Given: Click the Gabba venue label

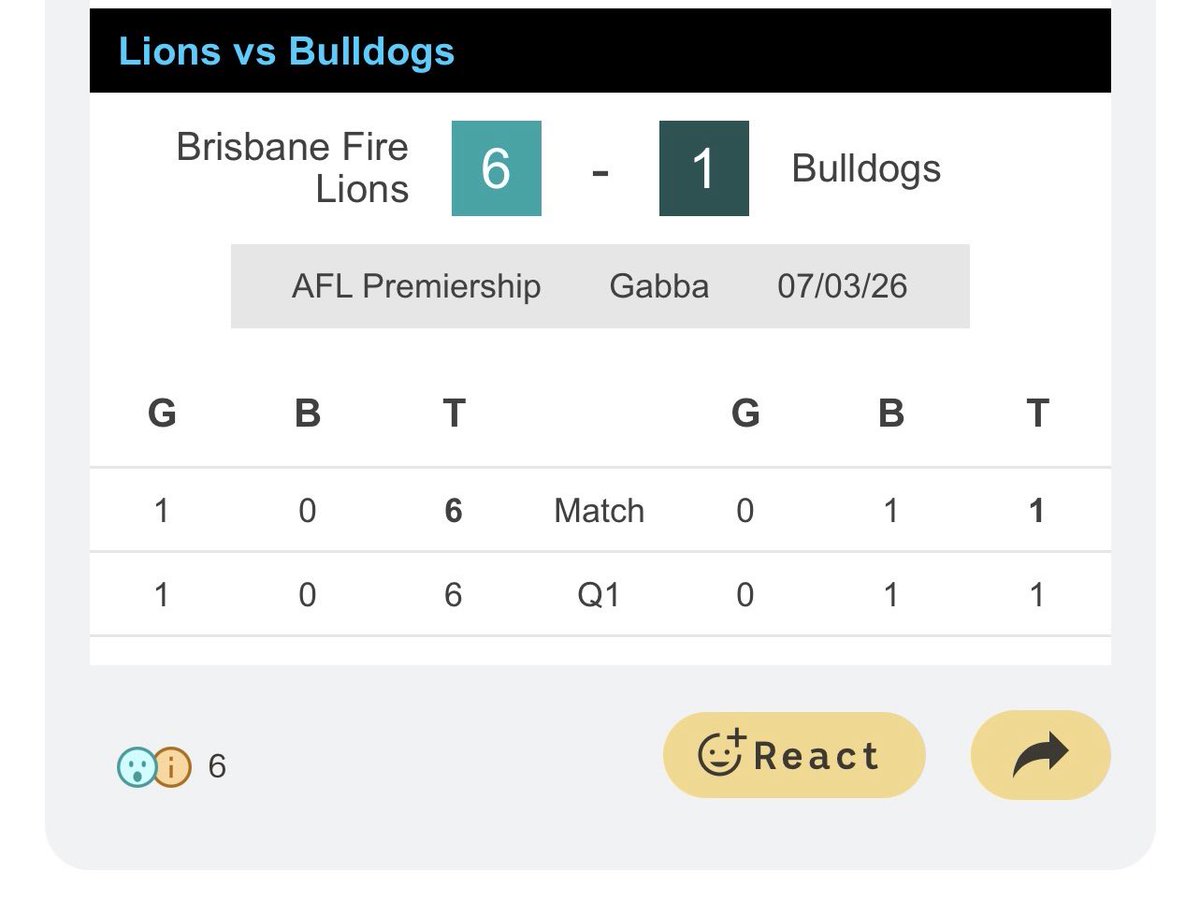Looking at the screenshot, I should click(x=659, y=287).
